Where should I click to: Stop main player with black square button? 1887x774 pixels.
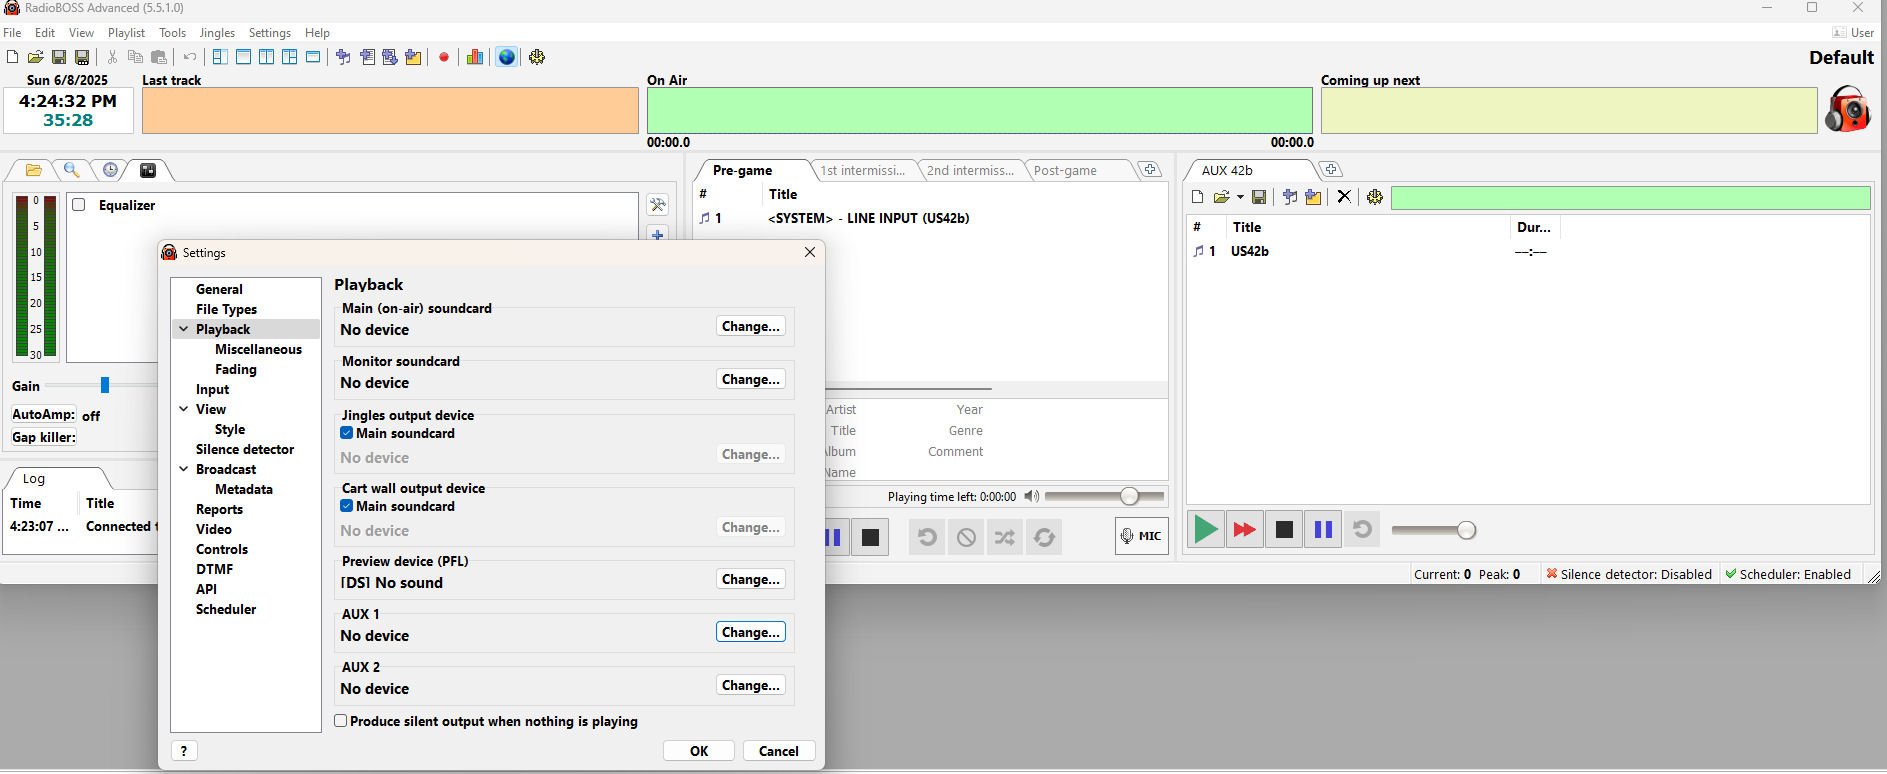[870, 537]
